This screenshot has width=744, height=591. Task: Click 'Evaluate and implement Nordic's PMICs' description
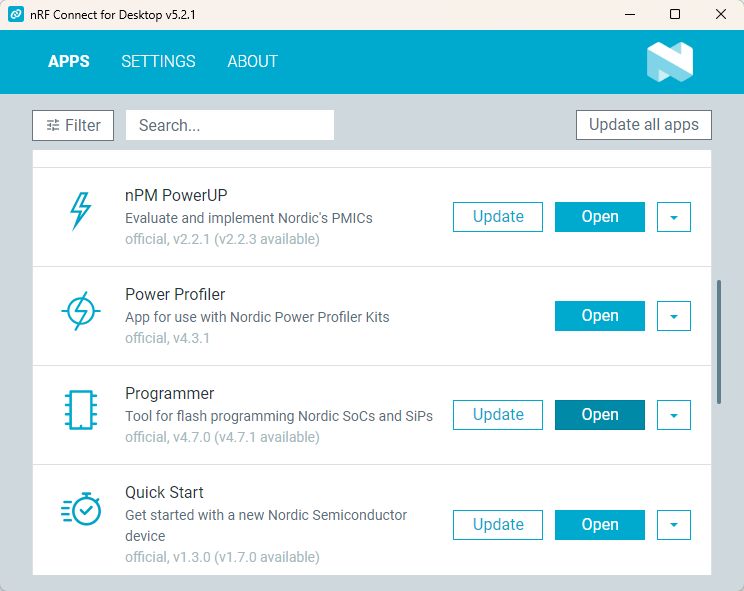249,218
